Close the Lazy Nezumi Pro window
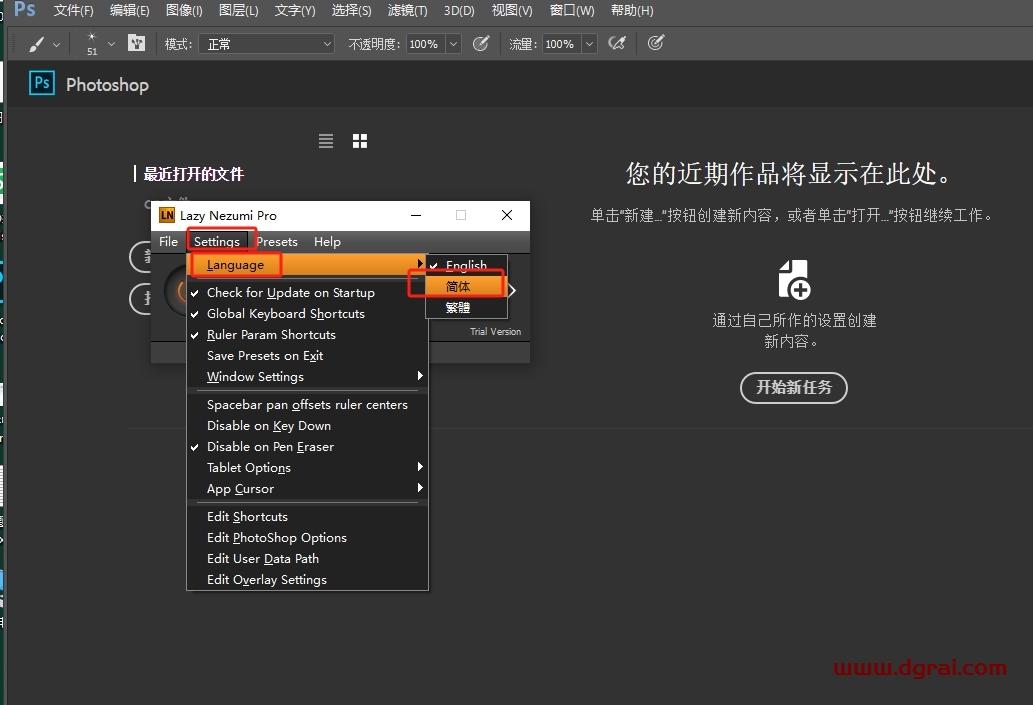 point(507,215)
